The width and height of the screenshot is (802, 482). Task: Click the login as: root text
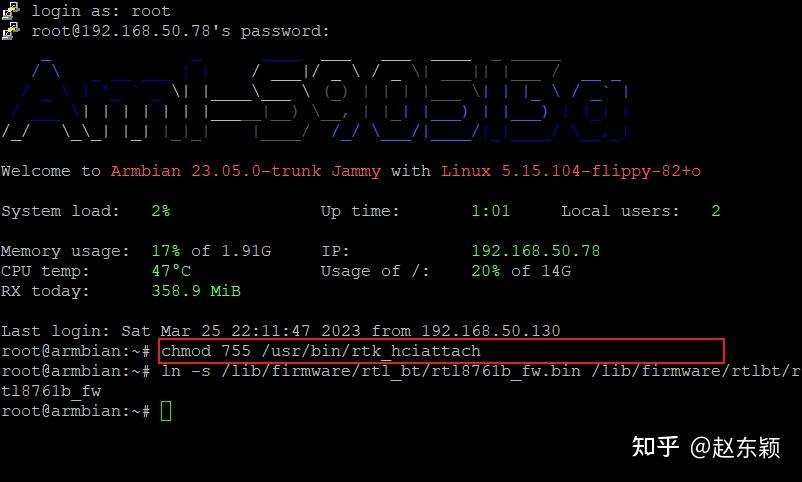tap(101, 11)
